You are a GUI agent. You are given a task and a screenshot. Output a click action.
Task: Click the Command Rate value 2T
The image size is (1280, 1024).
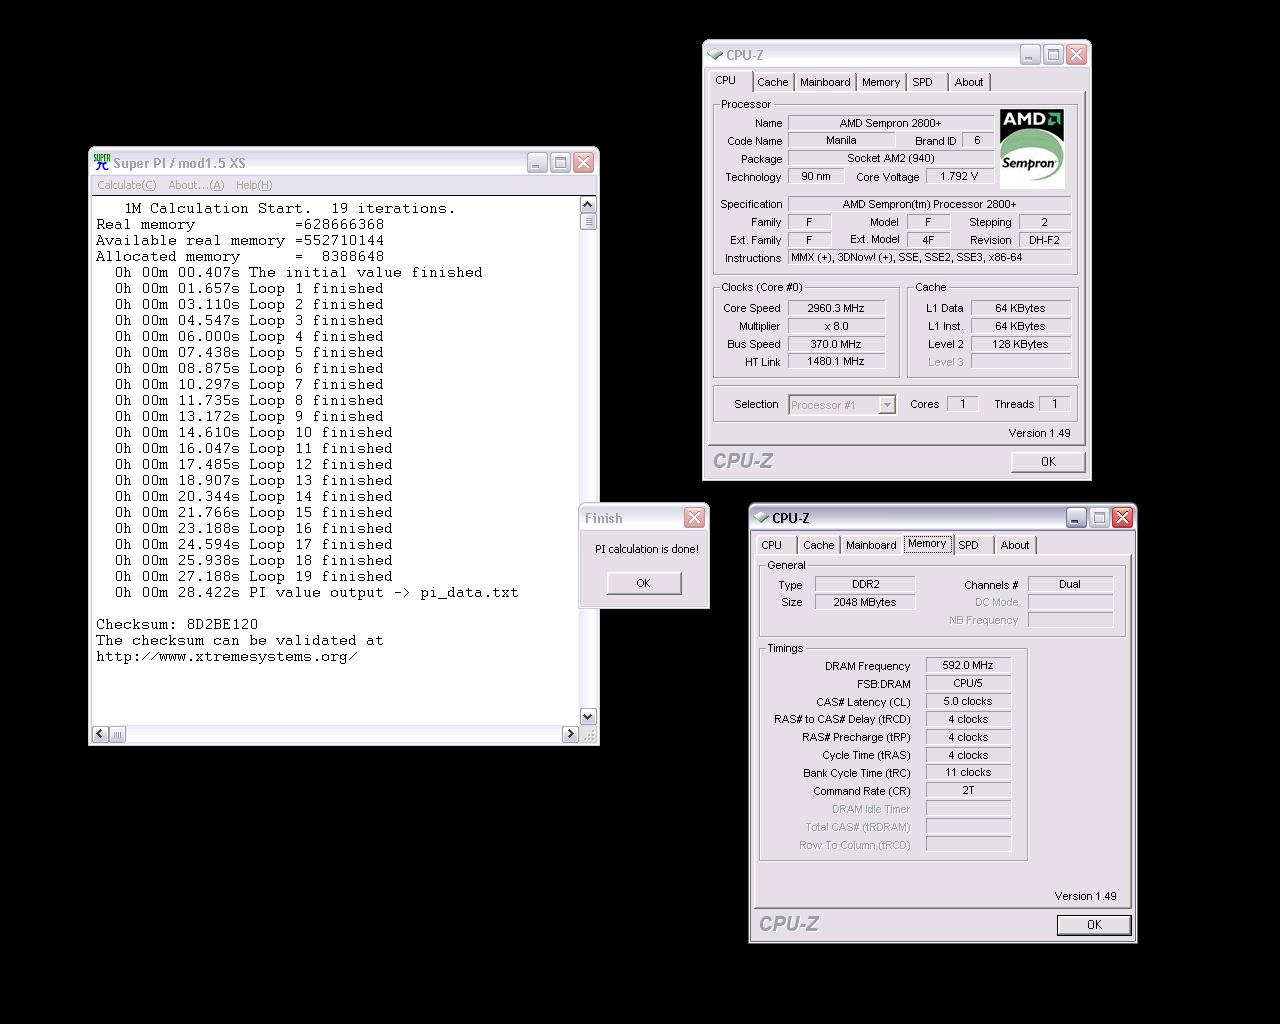(968, 790)
